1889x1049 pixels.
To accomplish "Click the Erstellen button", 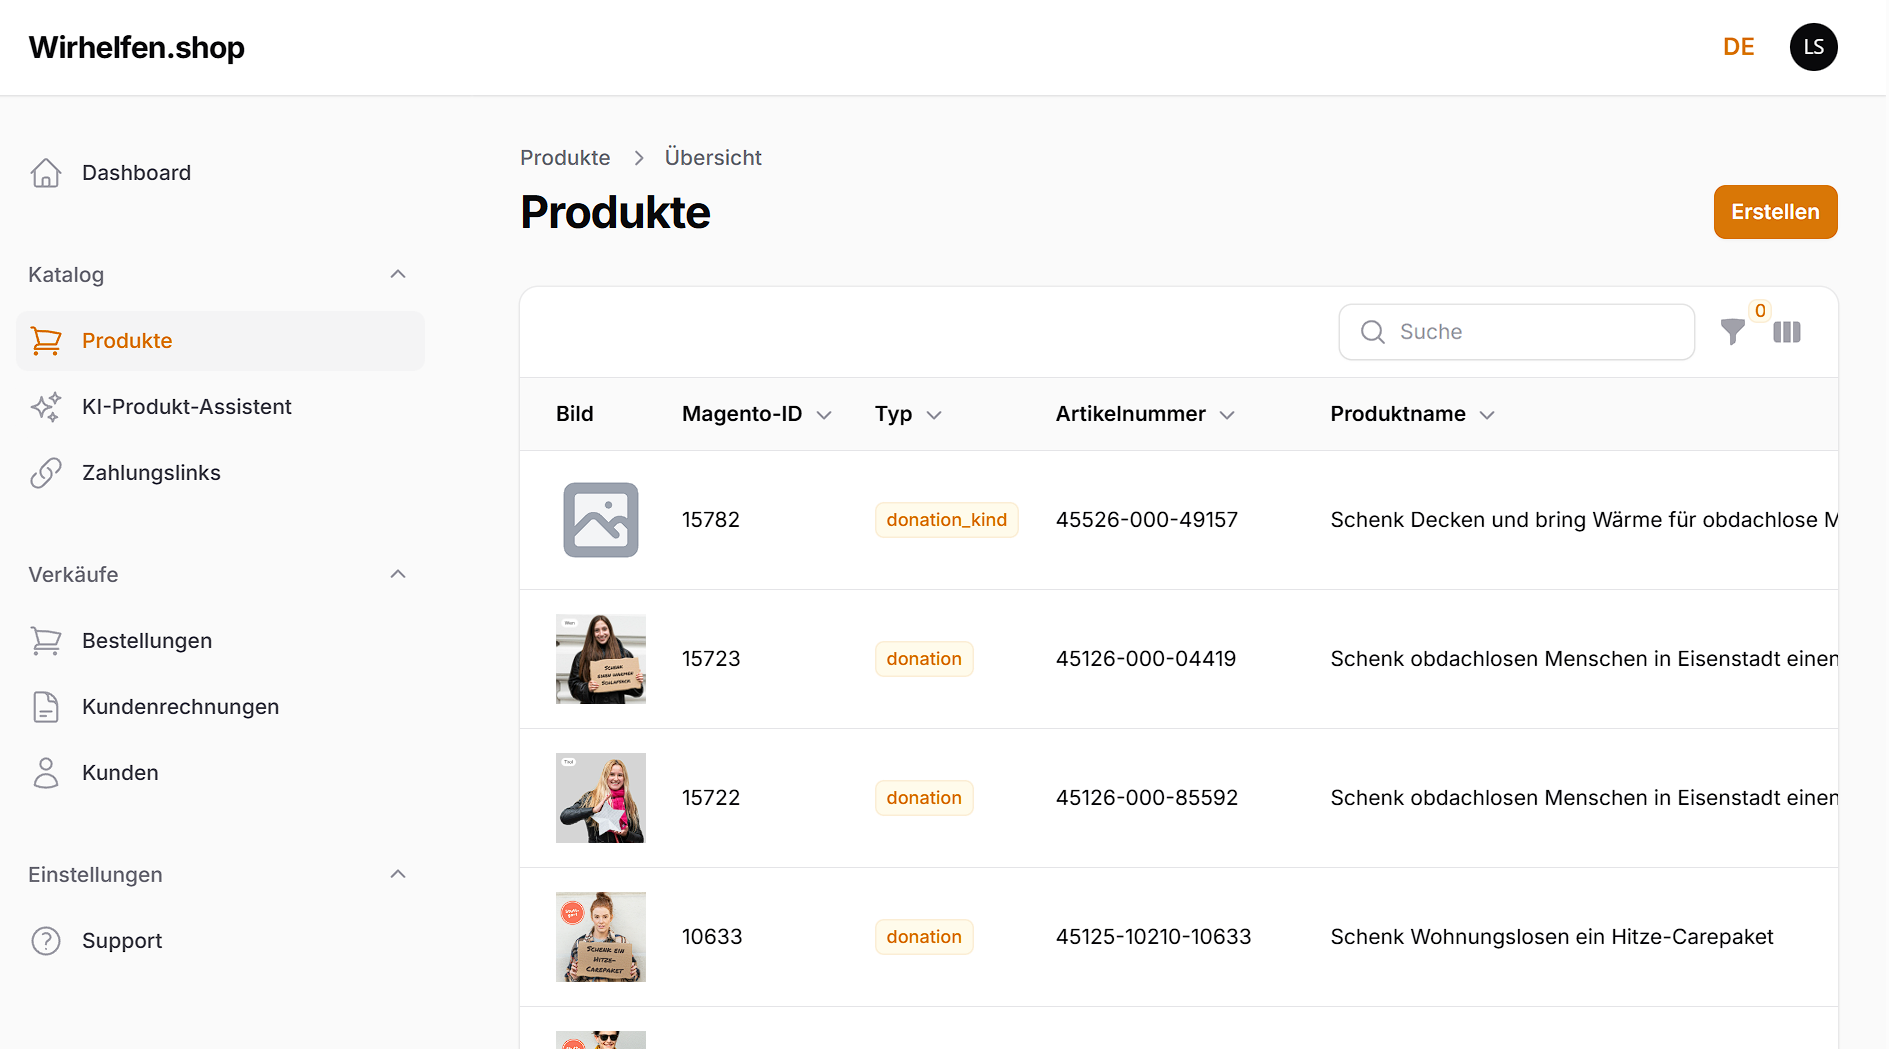I will (1775, 212).
